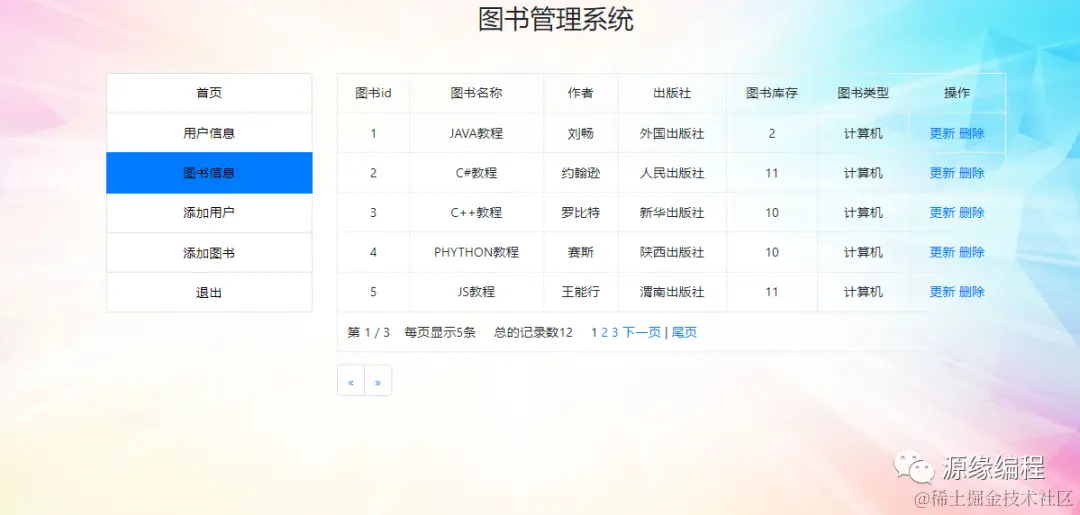Go to 添加用户 page

209,213
